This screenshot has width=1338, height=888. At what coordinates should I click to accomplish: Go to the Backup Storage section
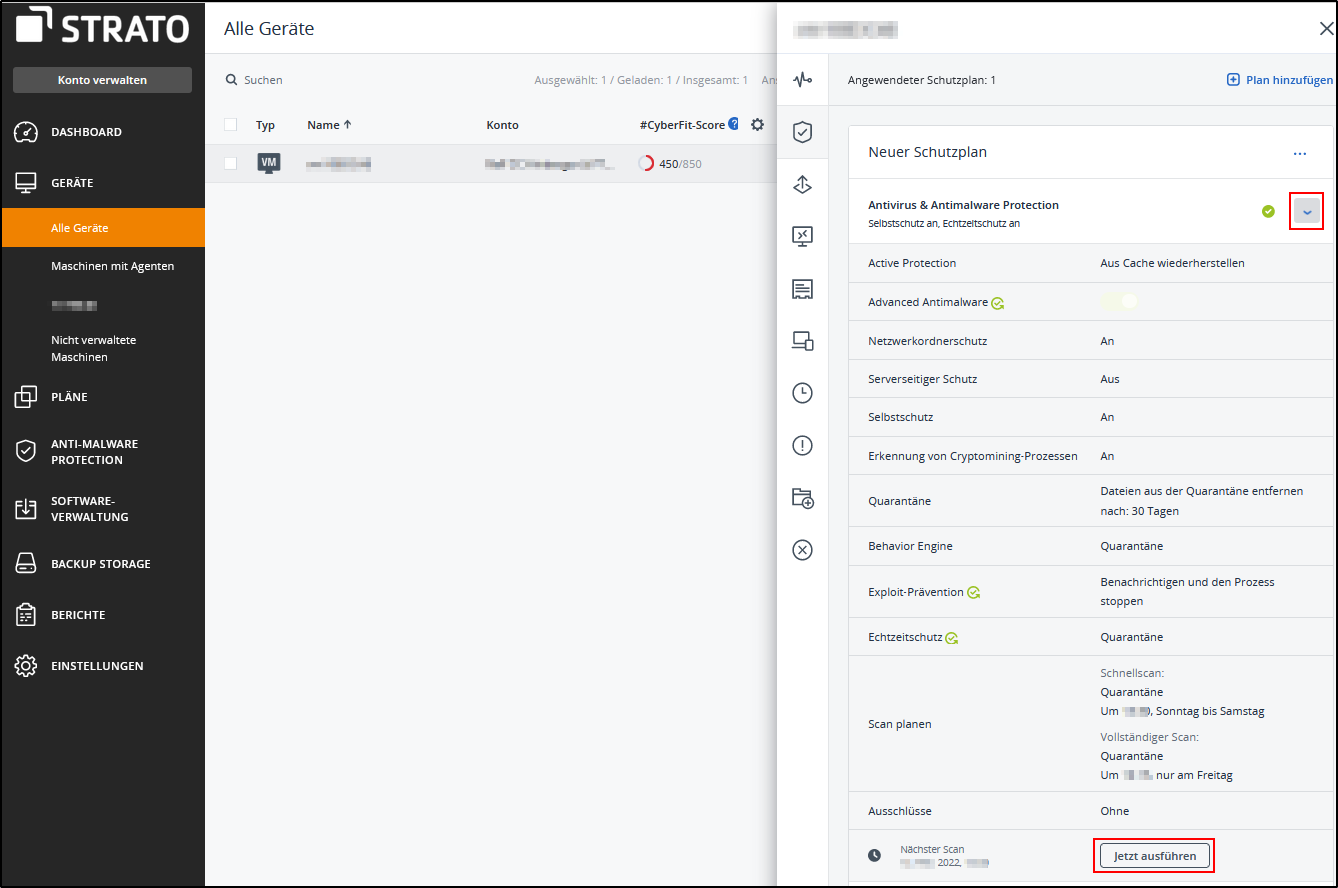pos(100,564)
